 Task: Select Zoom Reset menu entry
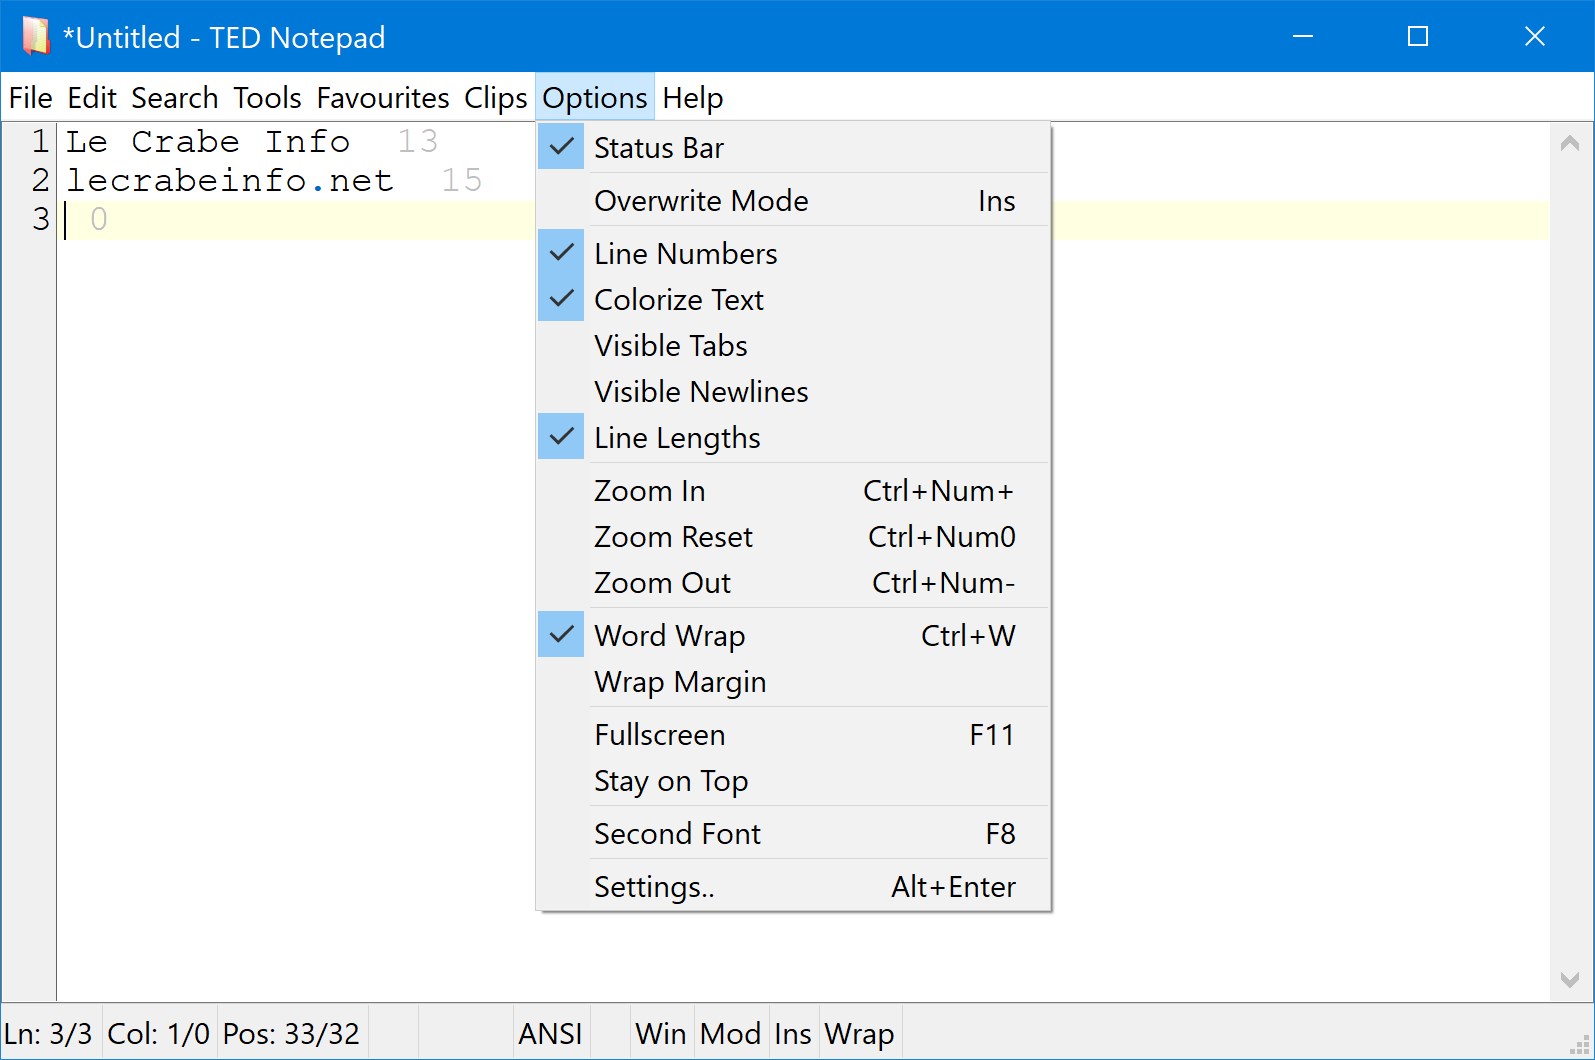coord(794,537)
